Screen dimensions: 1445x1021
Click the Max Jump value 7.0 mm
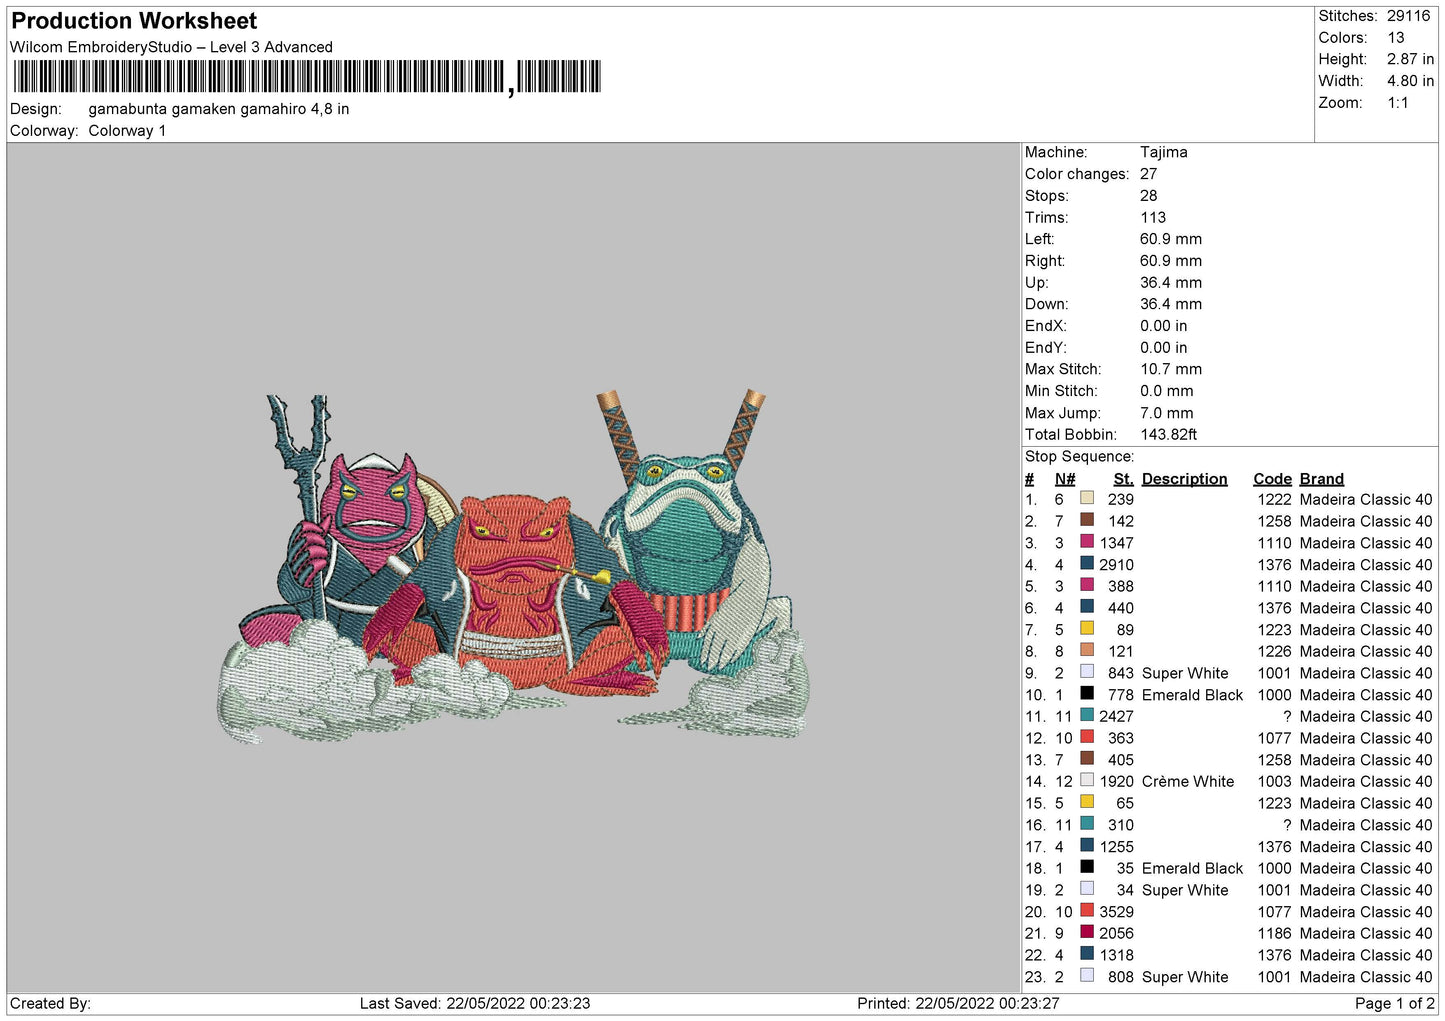(x=1166, y=413)
